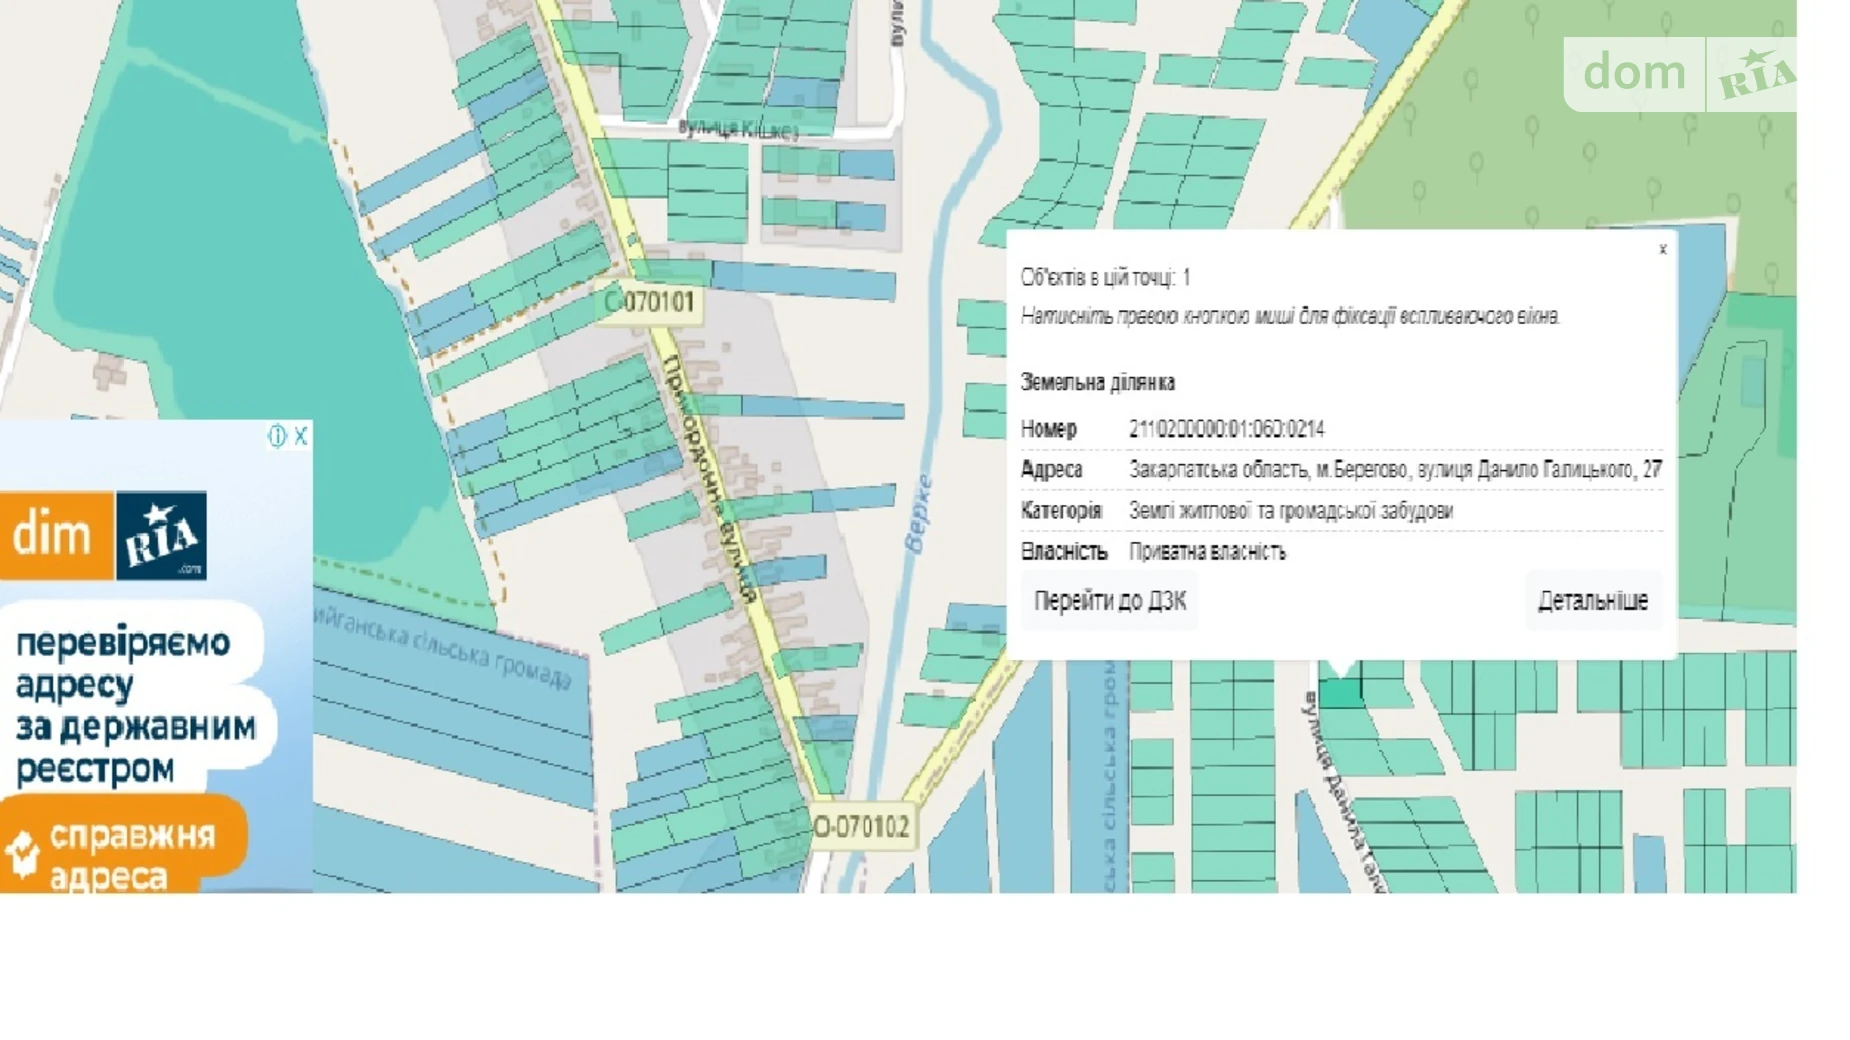Click the cadastral number 2110200000:01:060:0214

coord(1226,429)
